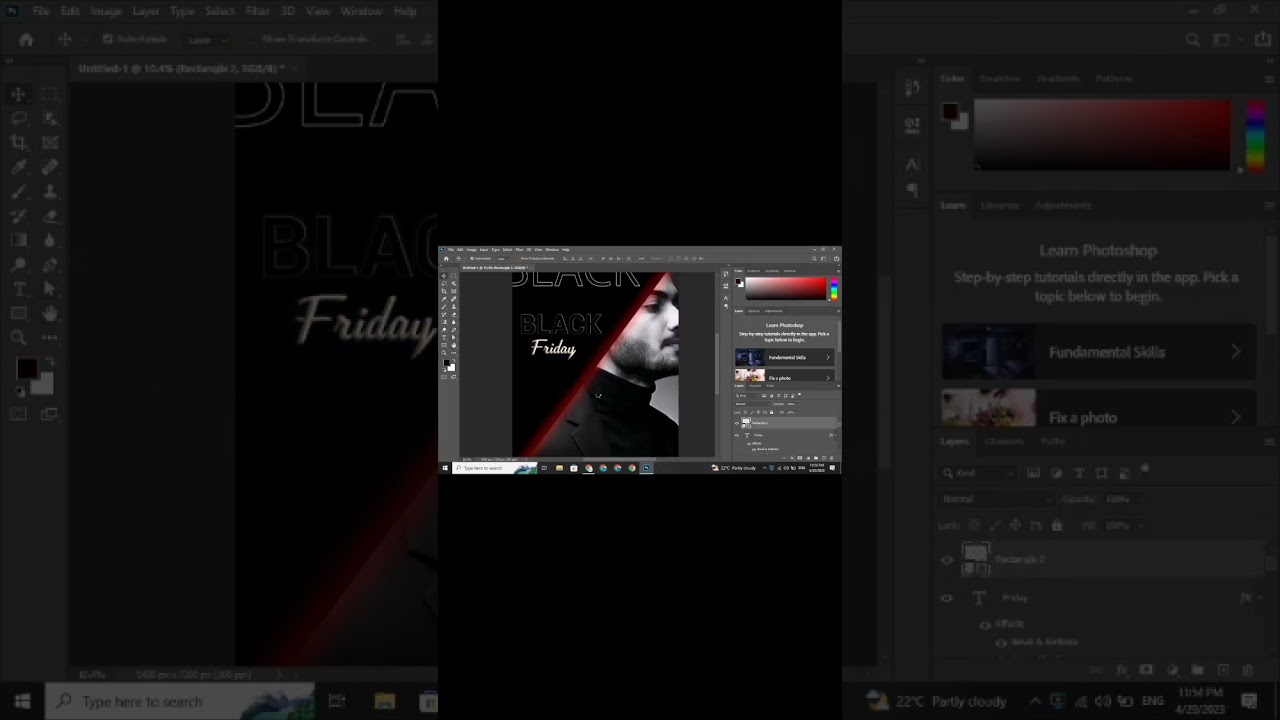Toggle lock transparent pixels in enlarged backdrop Layers
Viewport: 1280px width, 720px height.
(974, 525)
